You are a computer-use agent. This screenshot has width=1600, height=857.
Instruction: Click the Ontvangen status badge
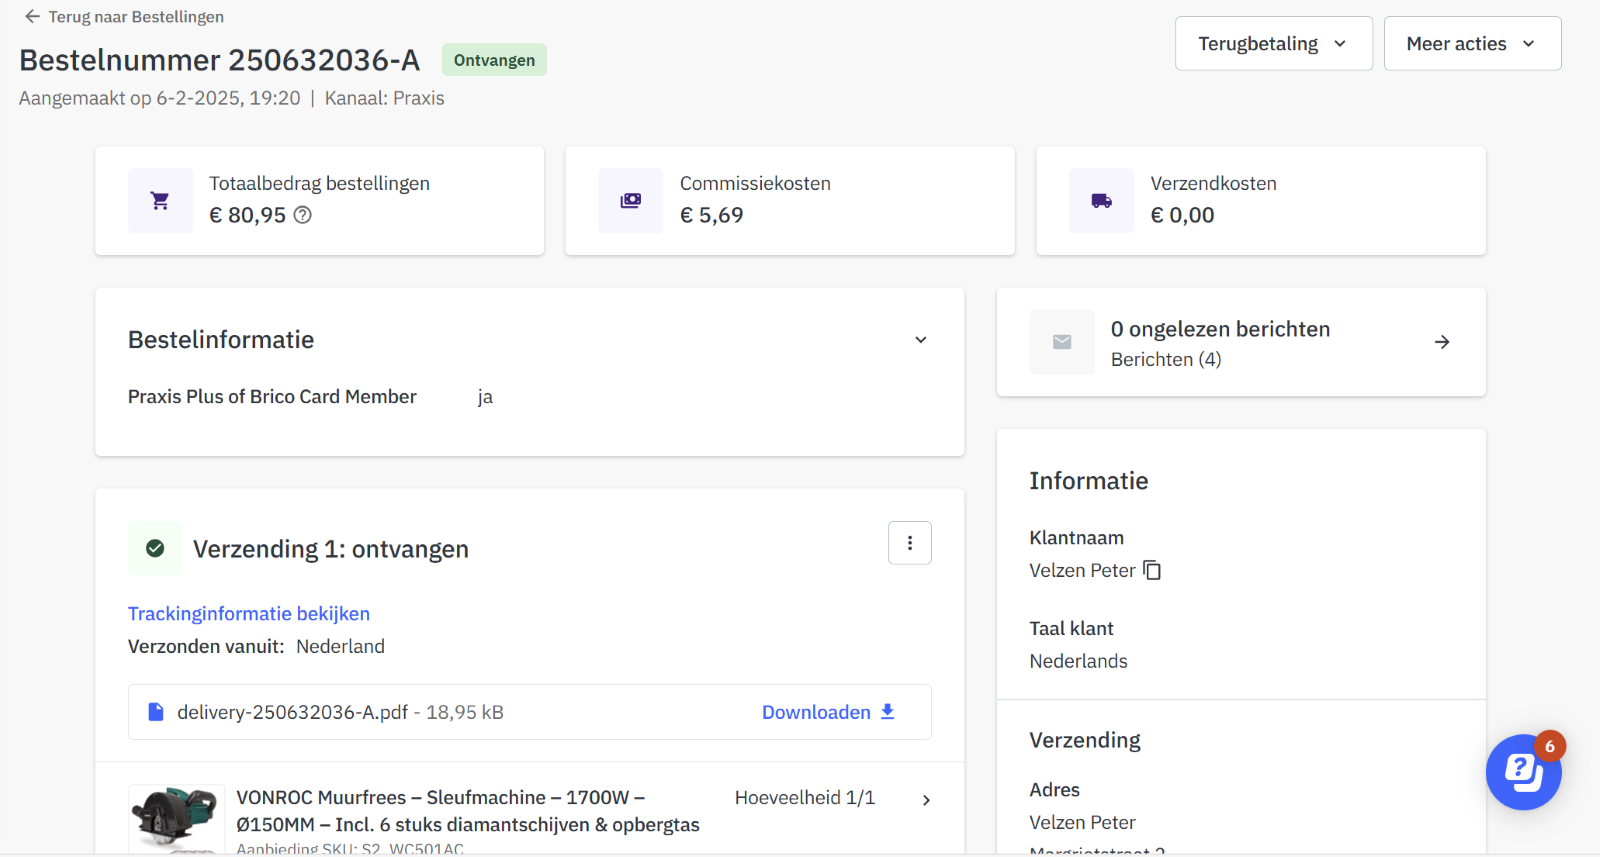tap(494, 60)
